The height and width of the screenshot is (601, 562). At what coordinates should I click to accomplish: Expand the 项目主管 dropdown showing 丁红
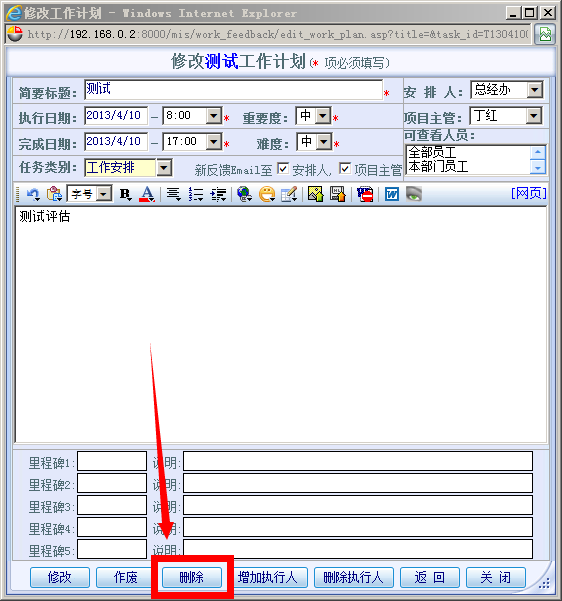(x=533, y=115)
